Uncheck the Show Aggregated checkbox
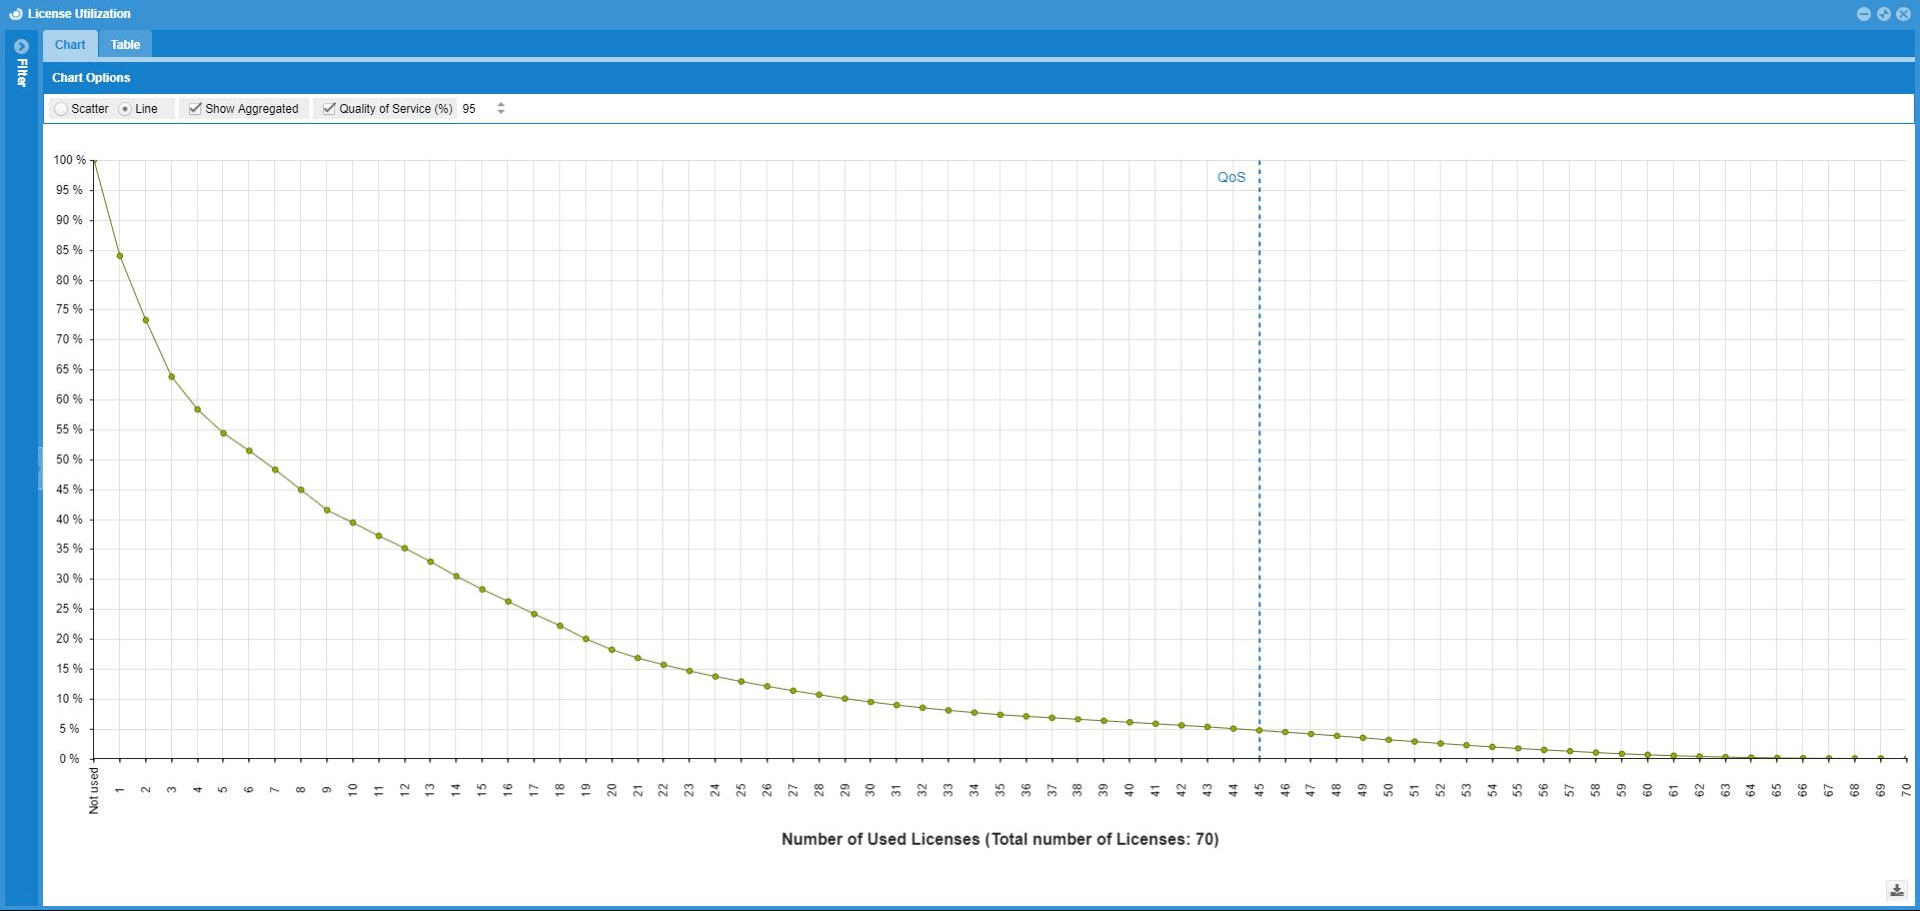Screen dimensions: 1920x911 pos(195,109)
